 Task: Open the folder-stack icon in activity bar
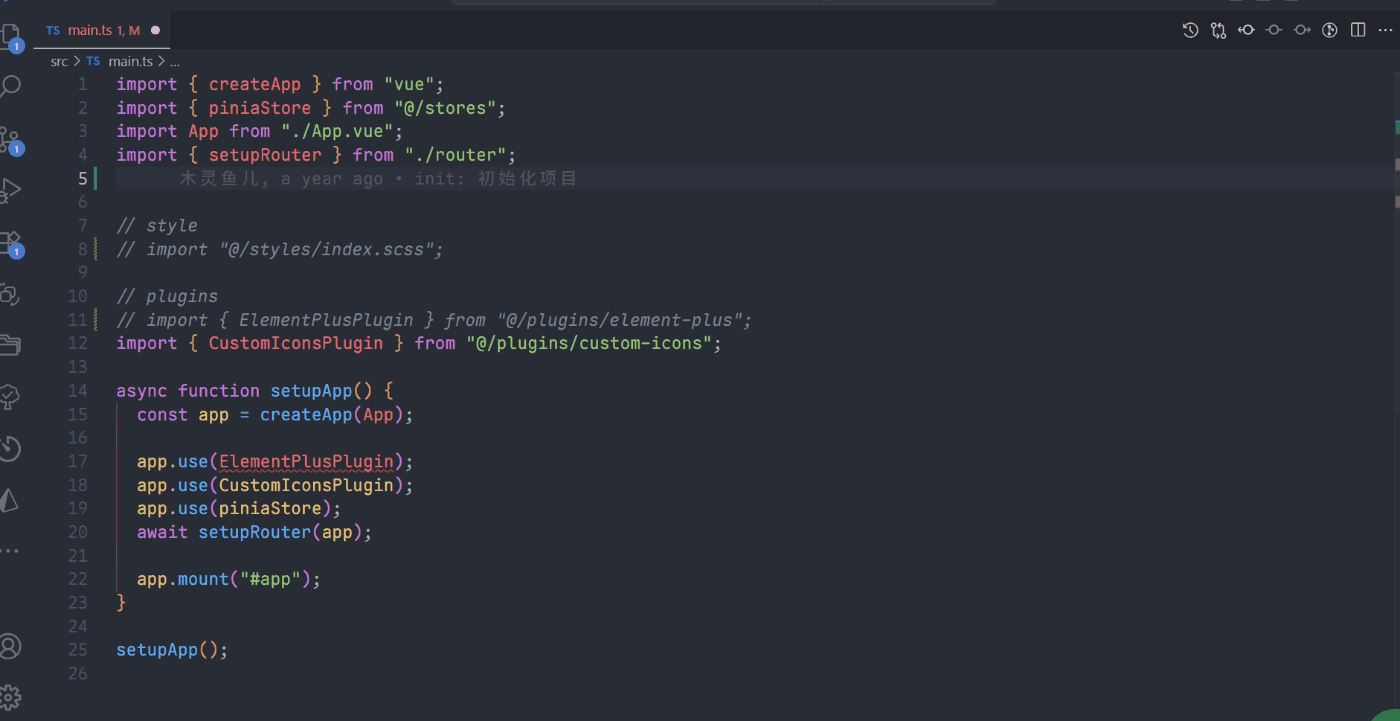[x=10, y=346]
